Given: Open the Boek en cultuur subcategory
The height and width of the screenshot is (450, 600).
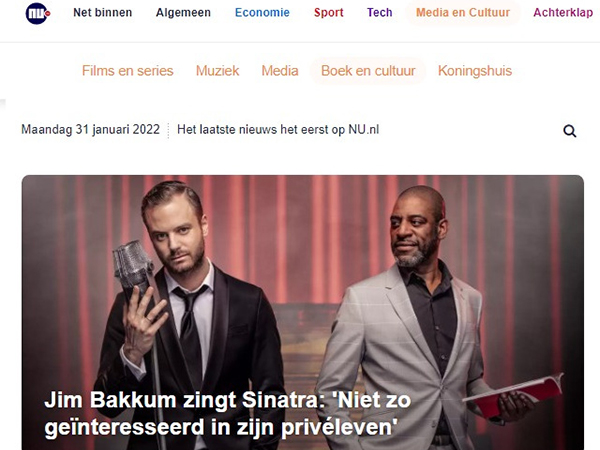Looking at the screenshot, I should pyautogui.click(x=368, y=71).
